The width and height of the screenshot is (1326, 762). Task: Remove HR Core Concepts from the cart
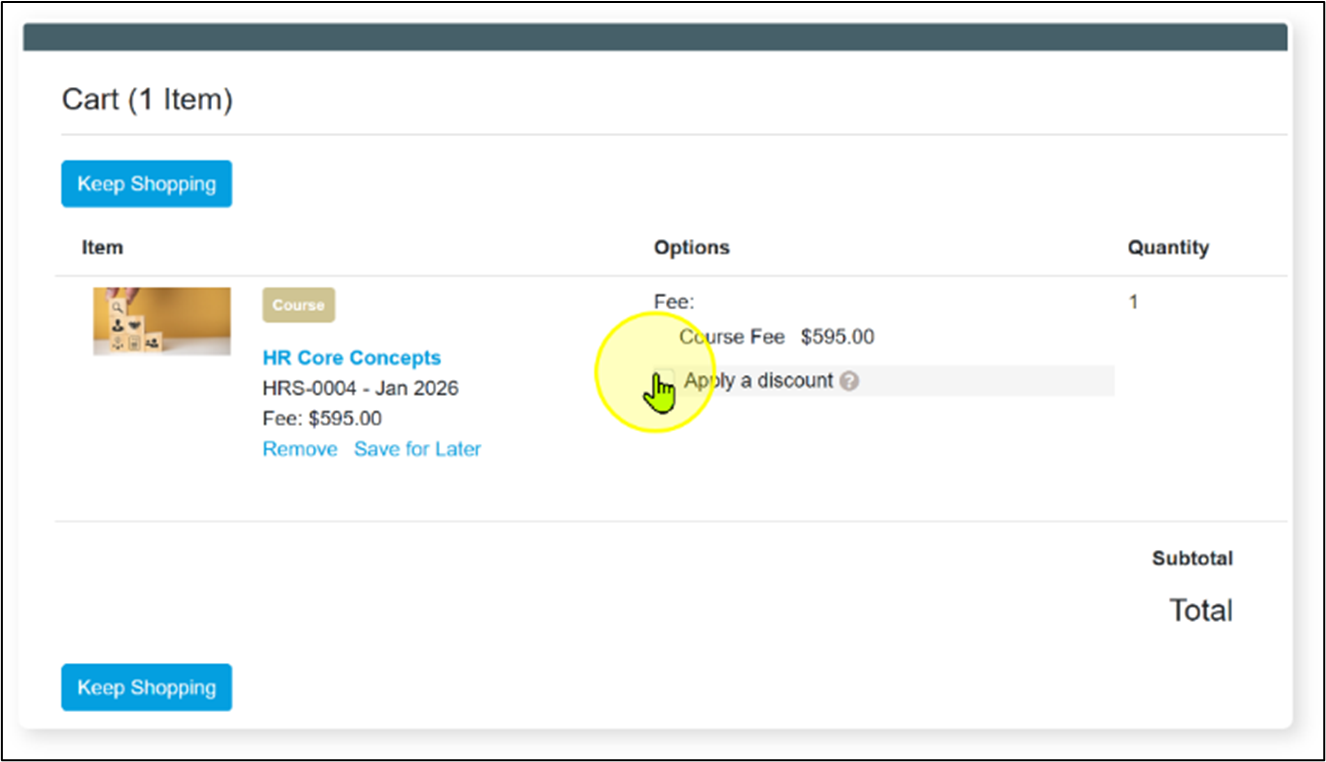pos(299,449)
